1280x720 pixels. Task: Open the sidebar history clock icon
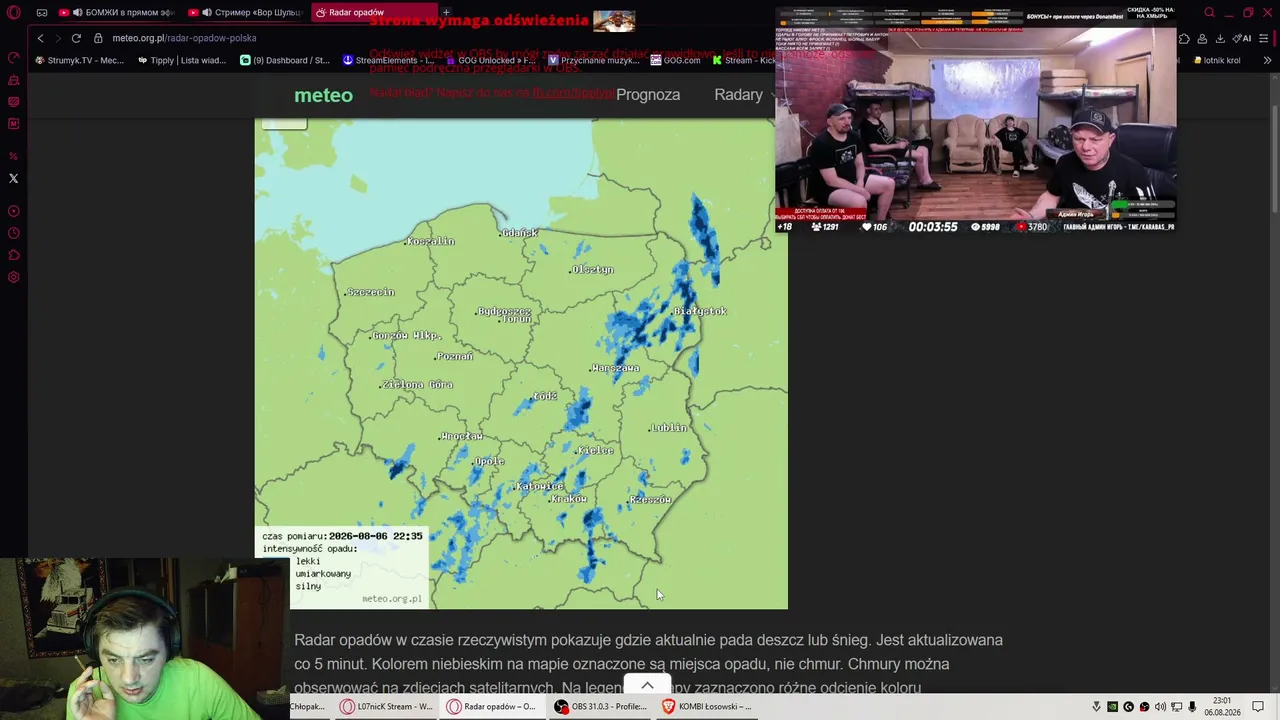[x=14, y=233]
